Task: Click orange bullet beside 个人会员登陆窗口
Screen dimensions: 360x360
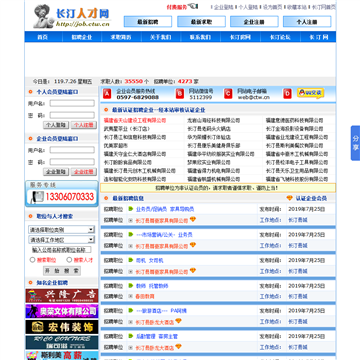Action: pyautogui.click(x=30, y=92)
